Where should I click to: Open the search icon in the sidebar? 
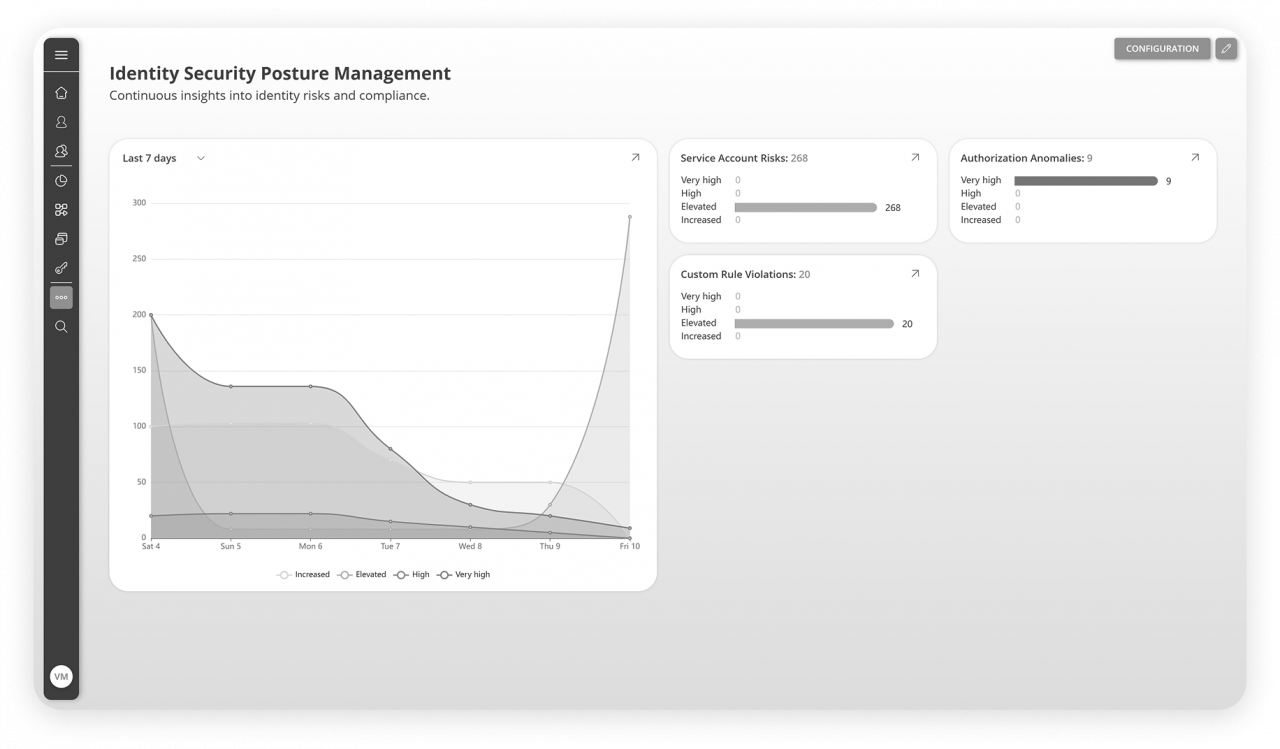point(61,326)
